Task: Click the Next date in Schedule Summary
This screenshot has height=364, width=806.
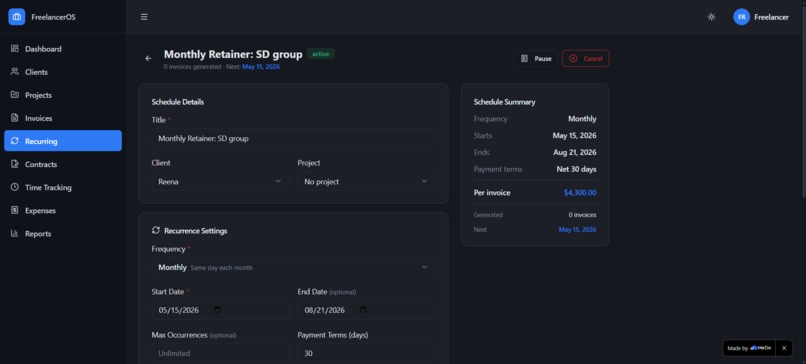Action: click(x=577, y=229)
